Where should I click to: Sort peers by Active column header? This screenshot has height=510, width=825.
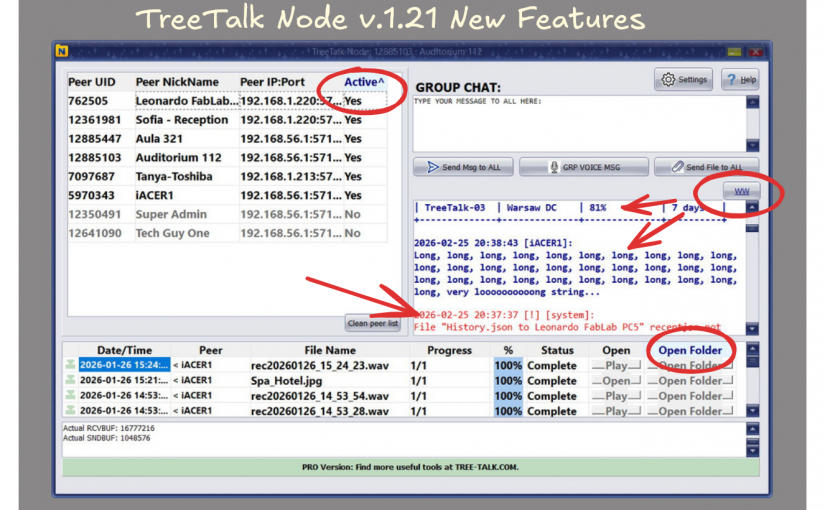(364, 82)
